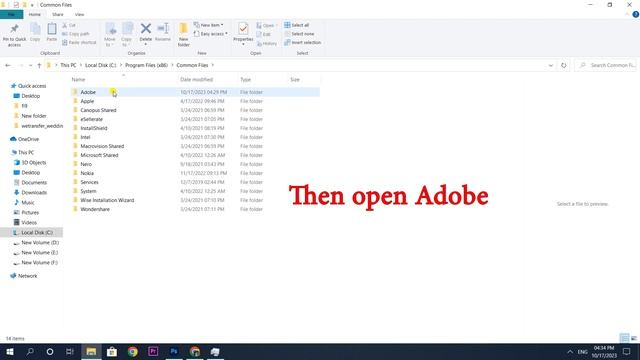Open Photoshop on taskbar
Image resolution: width=640 pixels, height=360 pixels.
tap(174, 351)
